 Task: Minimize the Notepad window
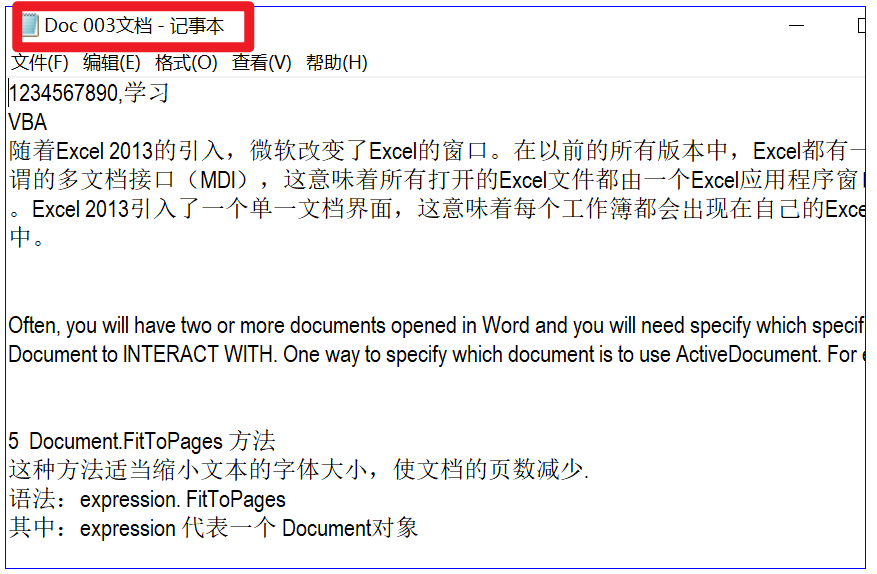tap(796, 26)
